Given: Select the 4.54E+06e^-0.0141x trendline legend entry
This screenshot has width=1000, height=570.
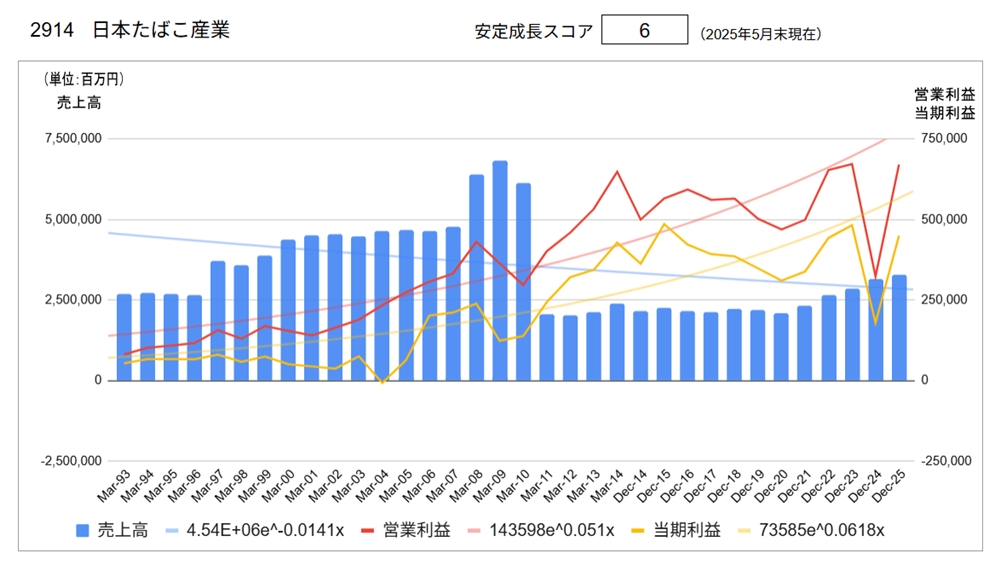Looking at the screenshot, I should coord(254,530).
